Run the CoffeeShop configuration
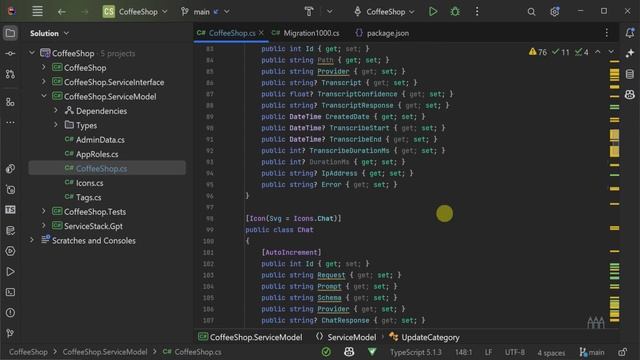Image resolution: width=640 pixels, height=360 pixels. coord(433,11)
